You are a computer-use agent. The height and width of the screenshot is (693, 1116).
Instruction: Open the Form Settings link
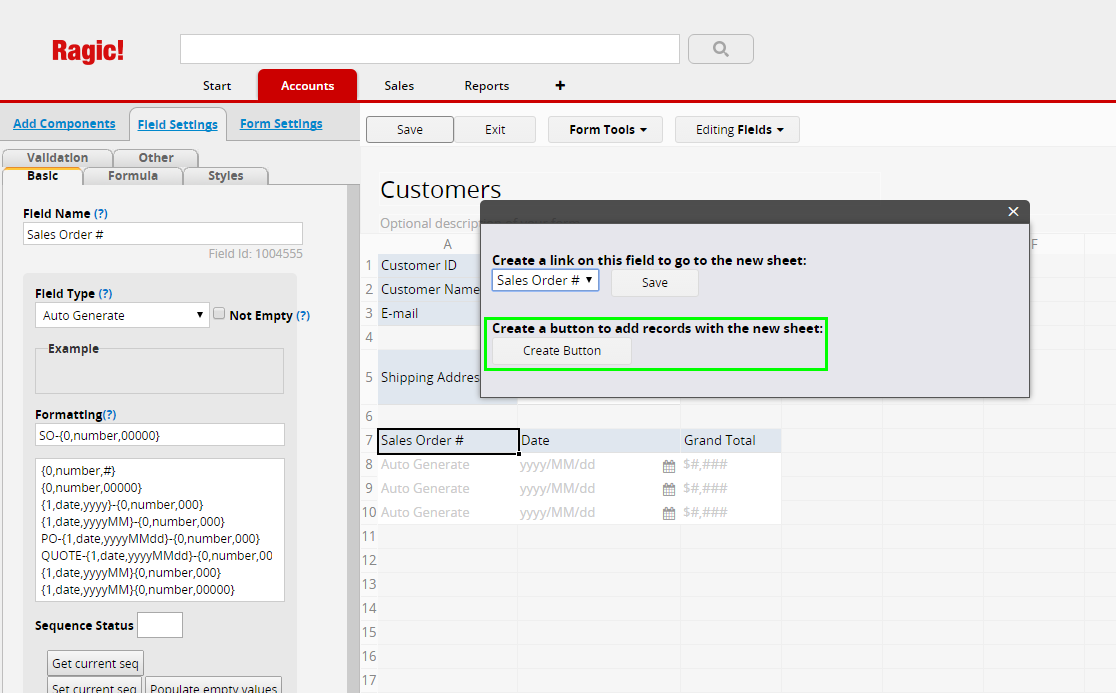point(281,124)
